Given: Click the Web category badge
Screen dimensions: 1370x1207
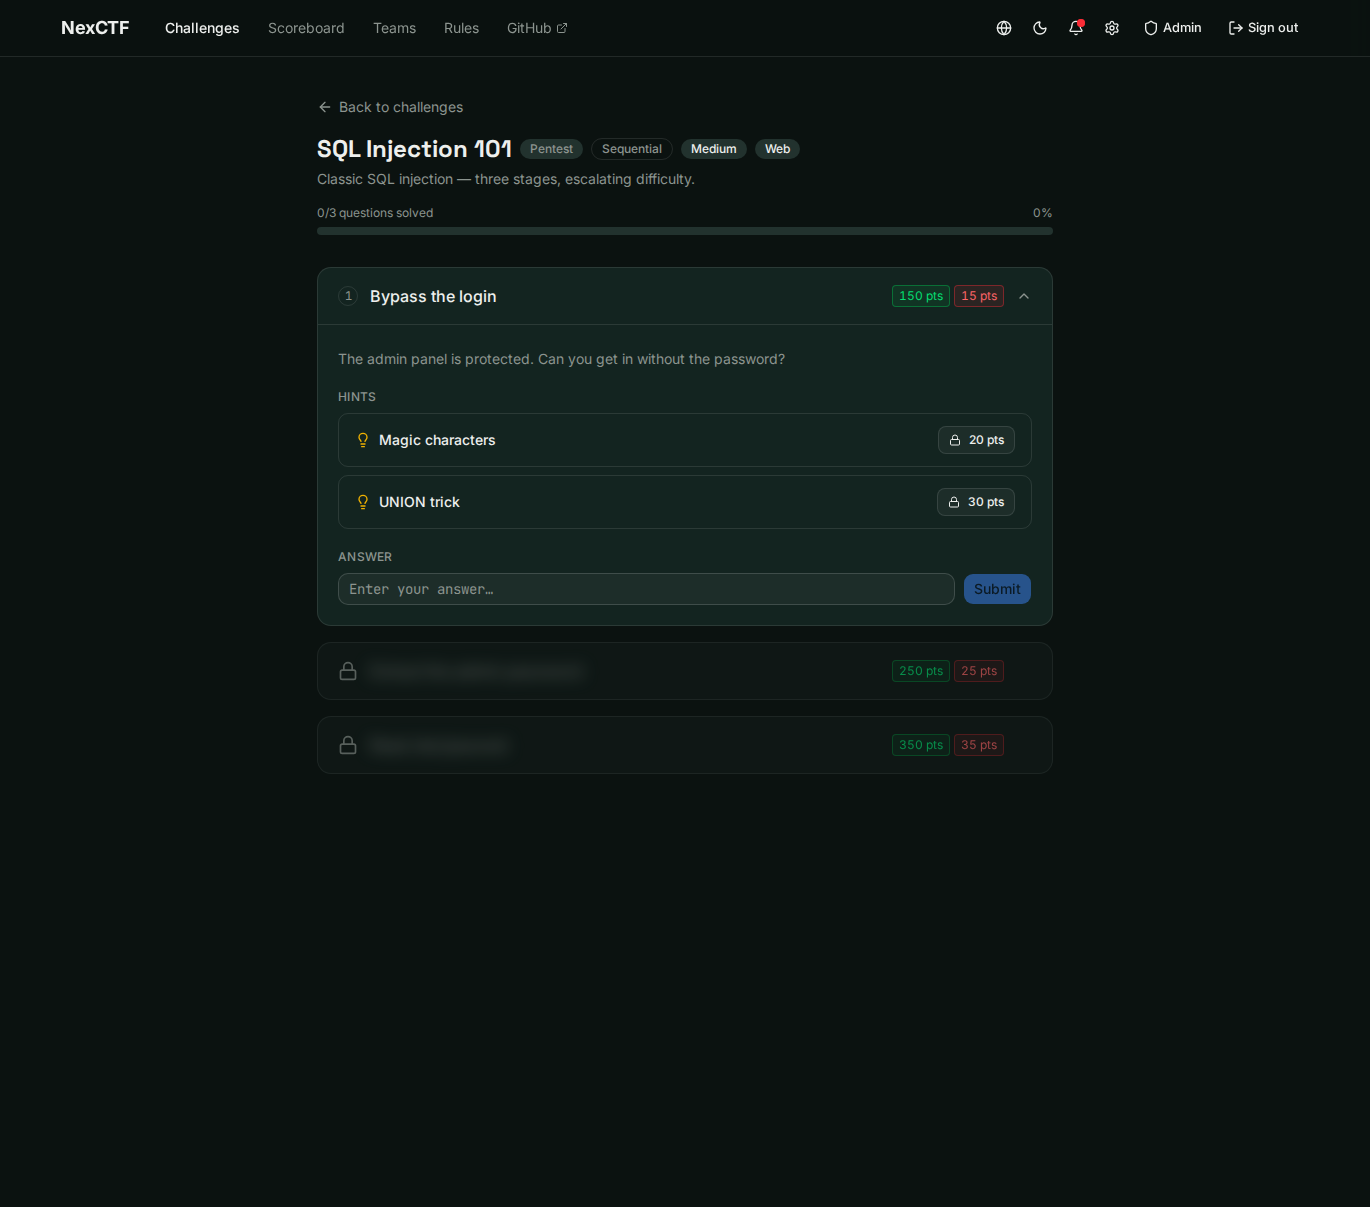Looking at the screenshot, I should click(777, 149).
